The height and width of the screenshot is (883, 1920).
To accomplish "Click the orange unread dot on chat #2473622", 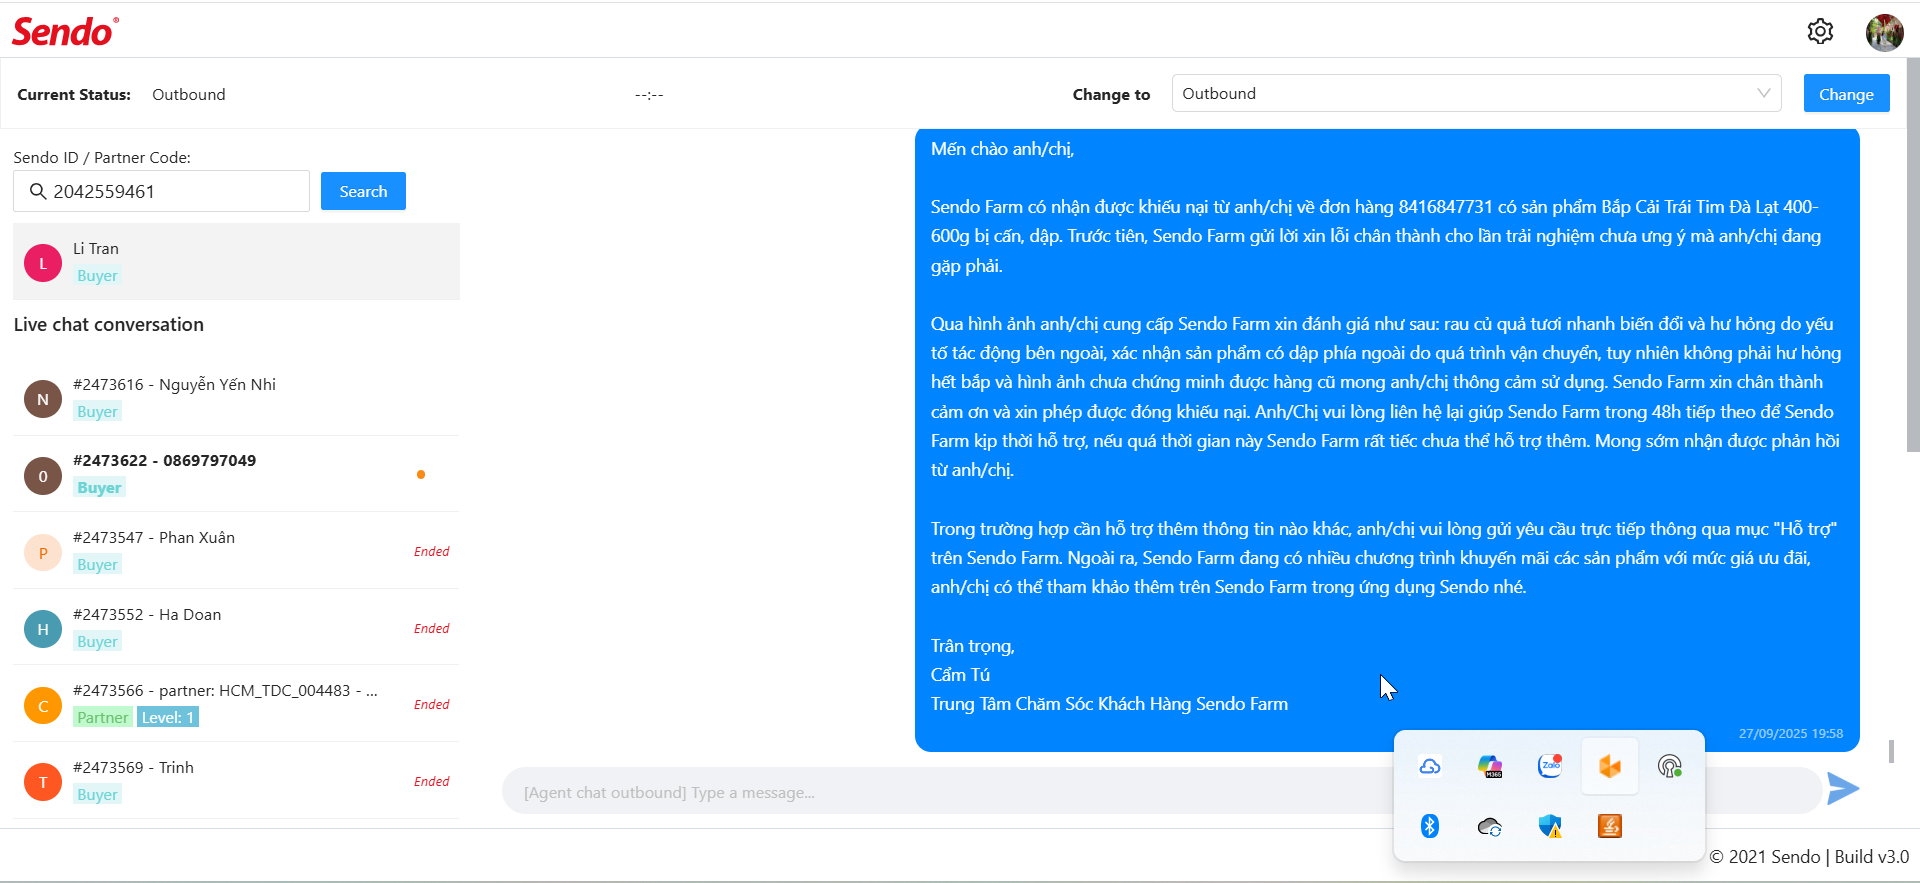I will coord(421,475).
